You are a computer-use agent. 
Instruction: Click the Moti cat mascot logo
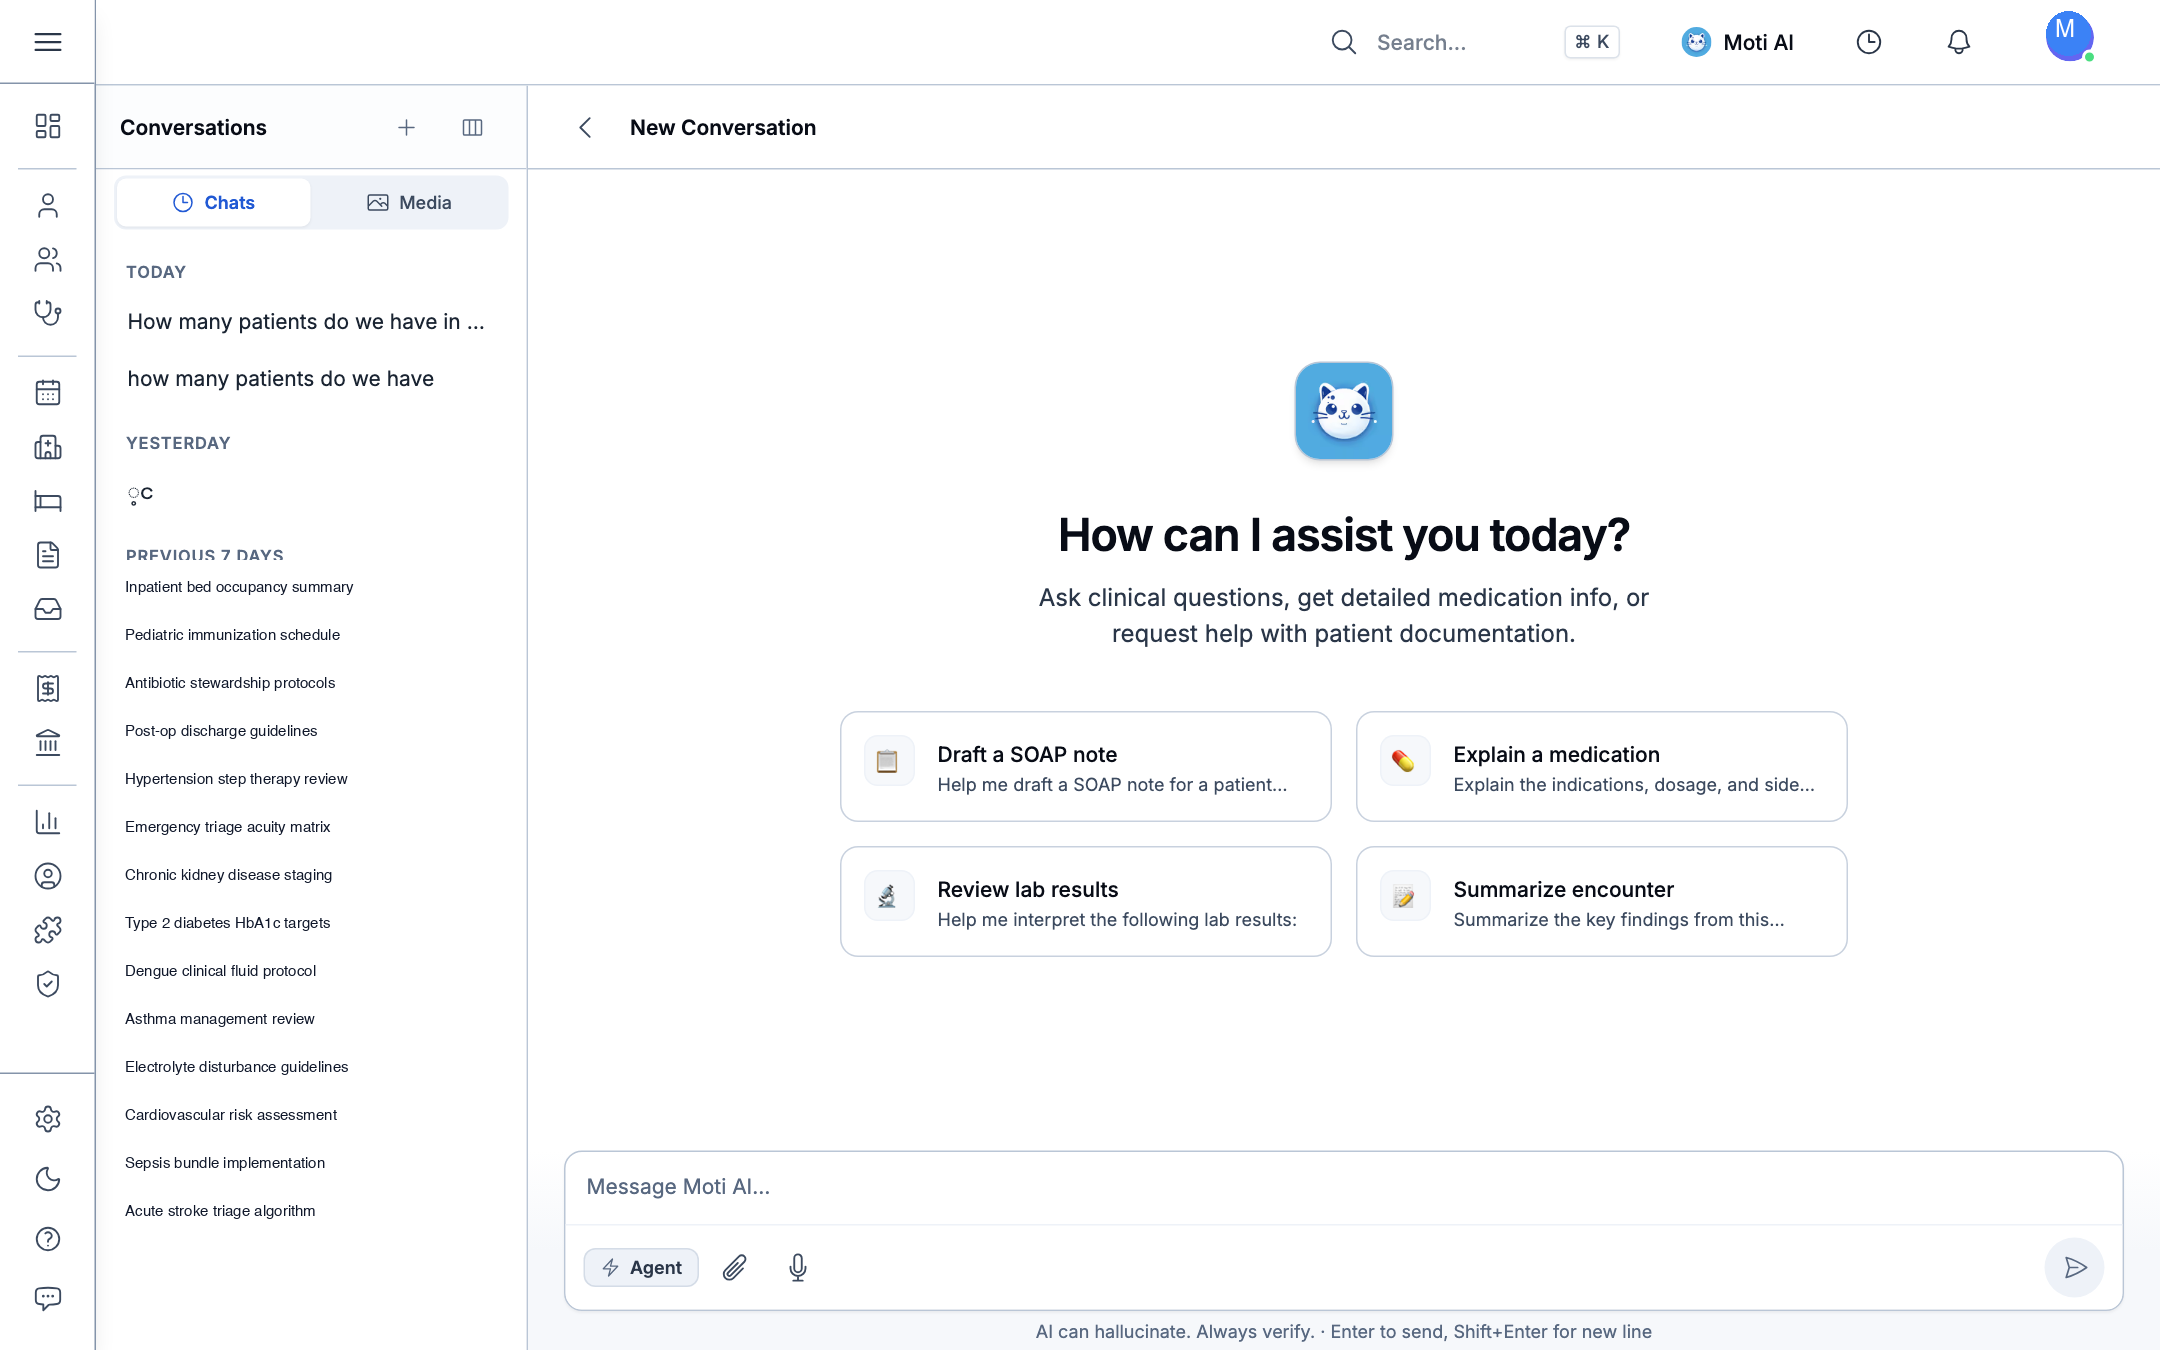[x=1343, y=411]
